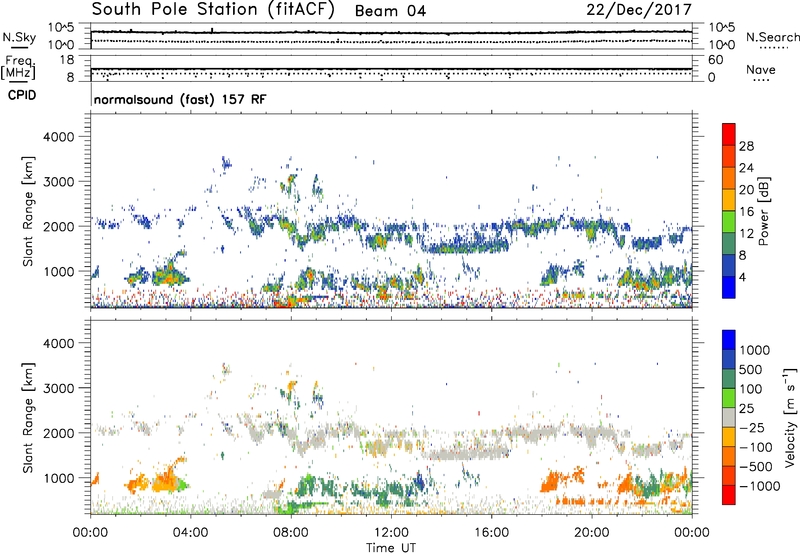Viewport: 800px width, 554px height.
Task: Click the red -1000 Velocity colorbar swatch
Action: pos(729,495)
